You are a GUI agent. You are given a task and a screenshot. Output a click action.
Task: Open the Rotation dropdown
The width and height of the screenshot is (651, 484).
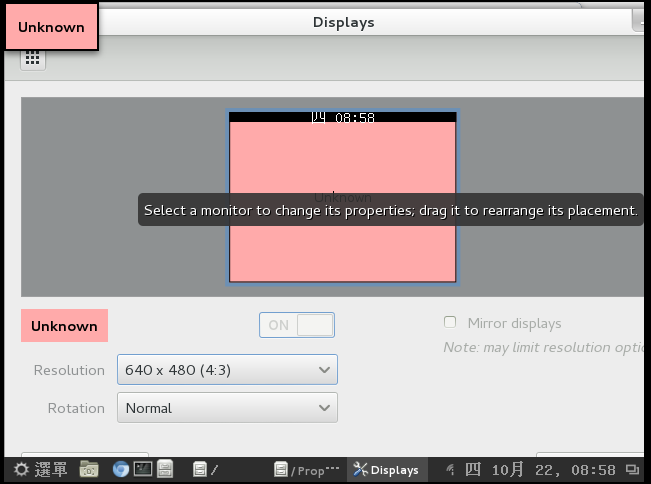pyautogui.click(x=228, y=408)
